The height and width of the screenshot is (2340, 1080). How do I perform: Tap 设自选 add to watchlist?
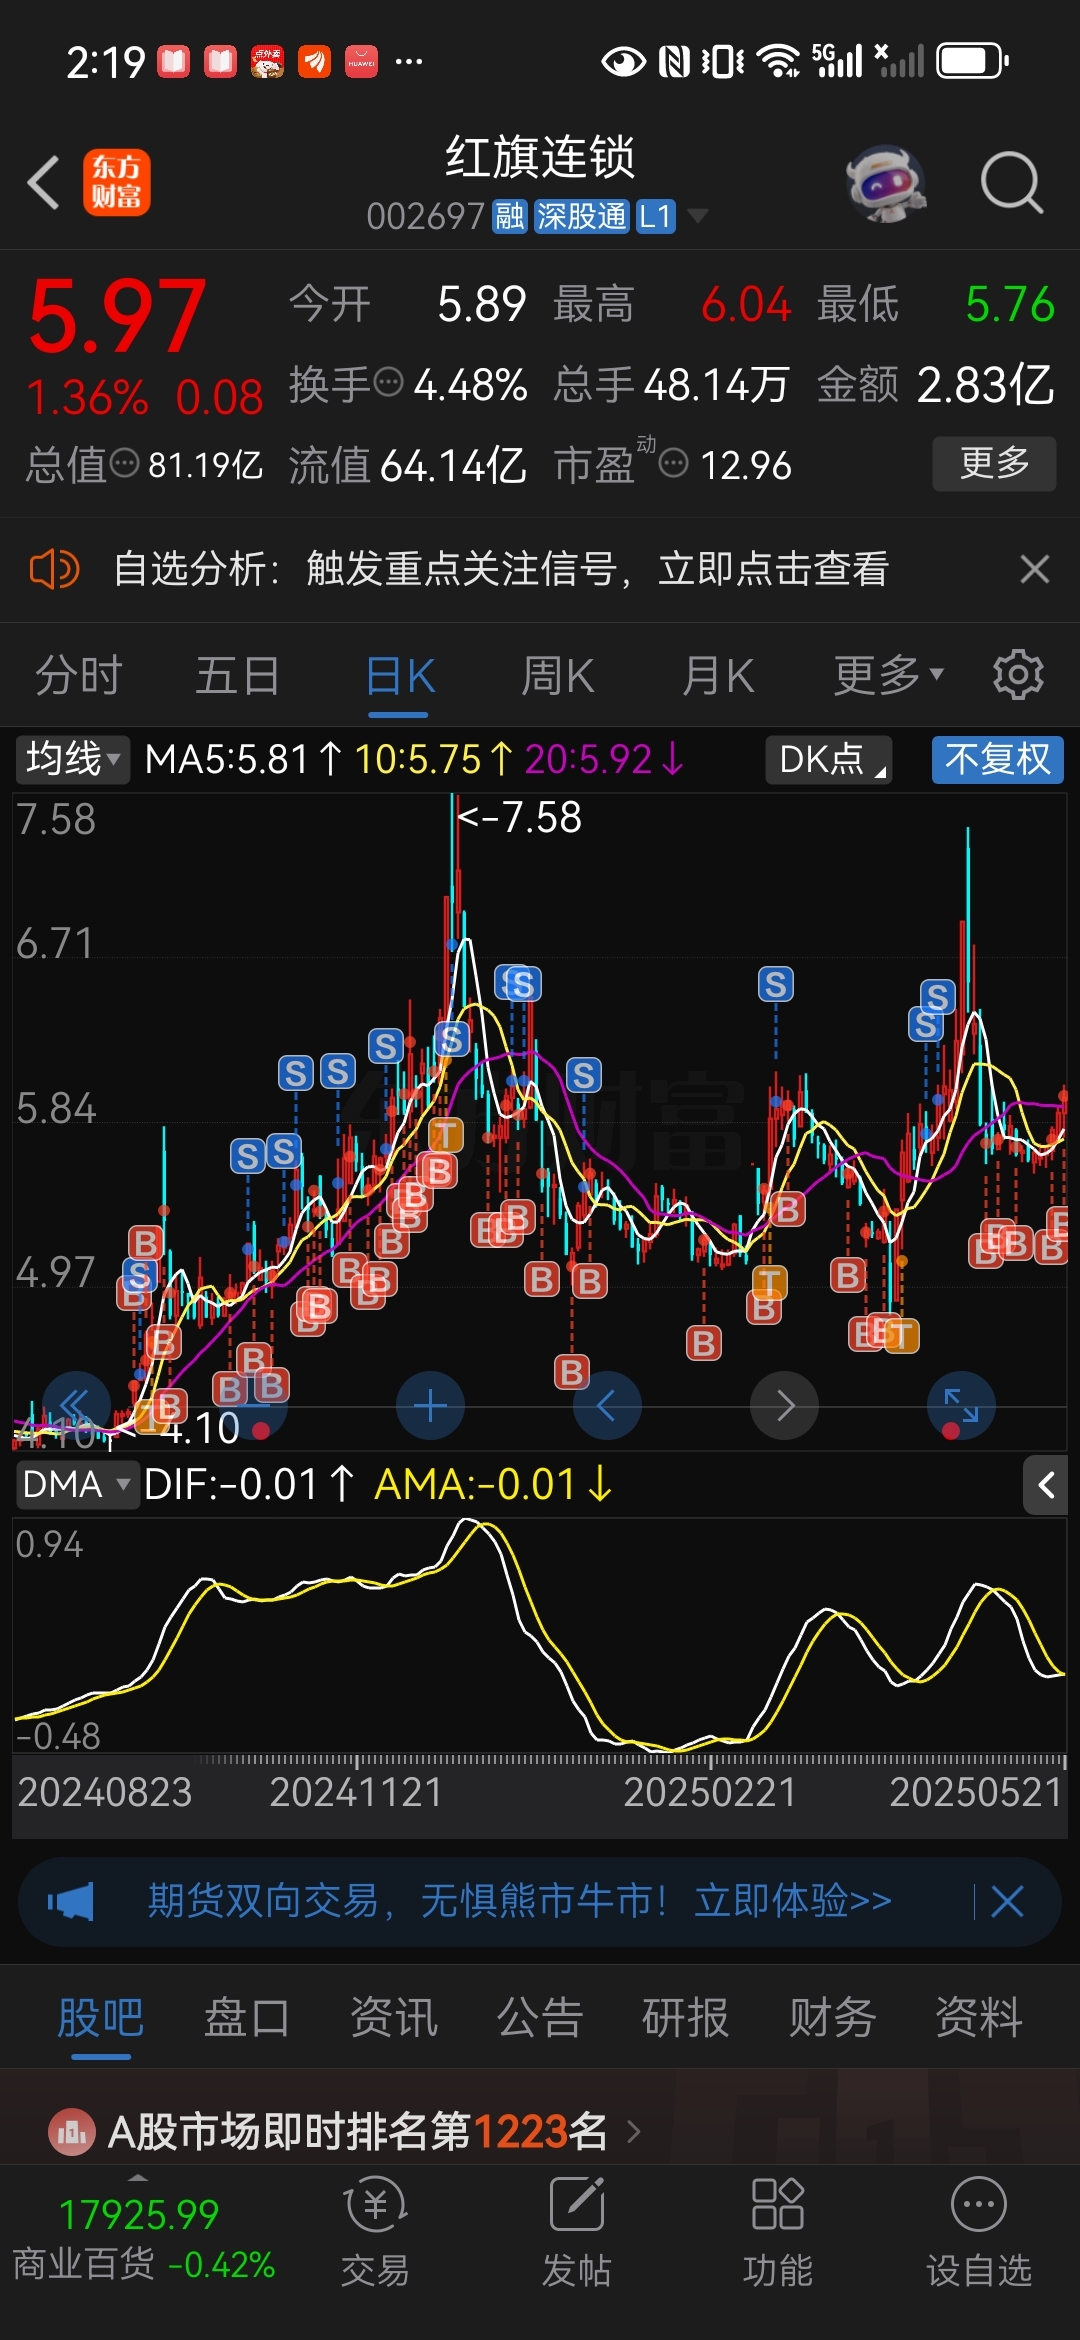pos(979,2232)
